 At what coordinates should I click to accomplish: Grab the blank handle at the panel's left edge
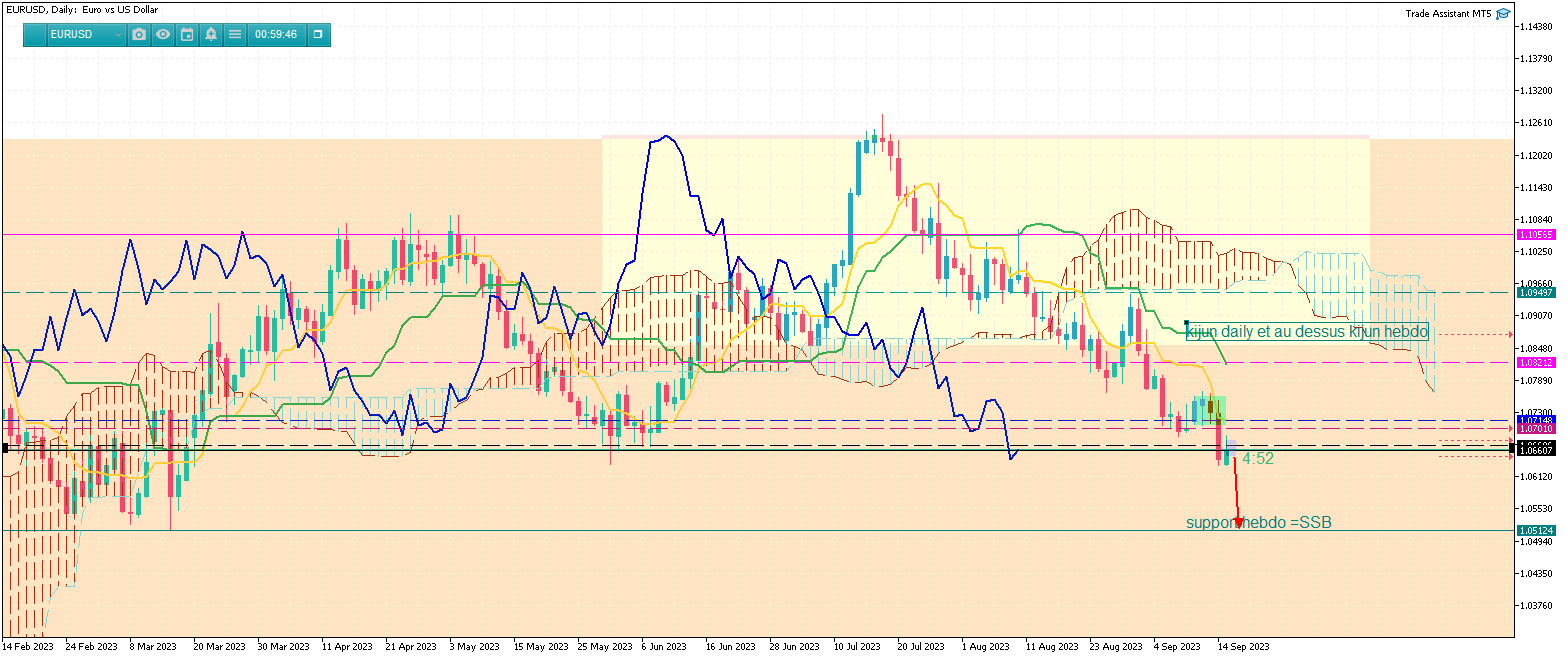[x=34, y=34]
